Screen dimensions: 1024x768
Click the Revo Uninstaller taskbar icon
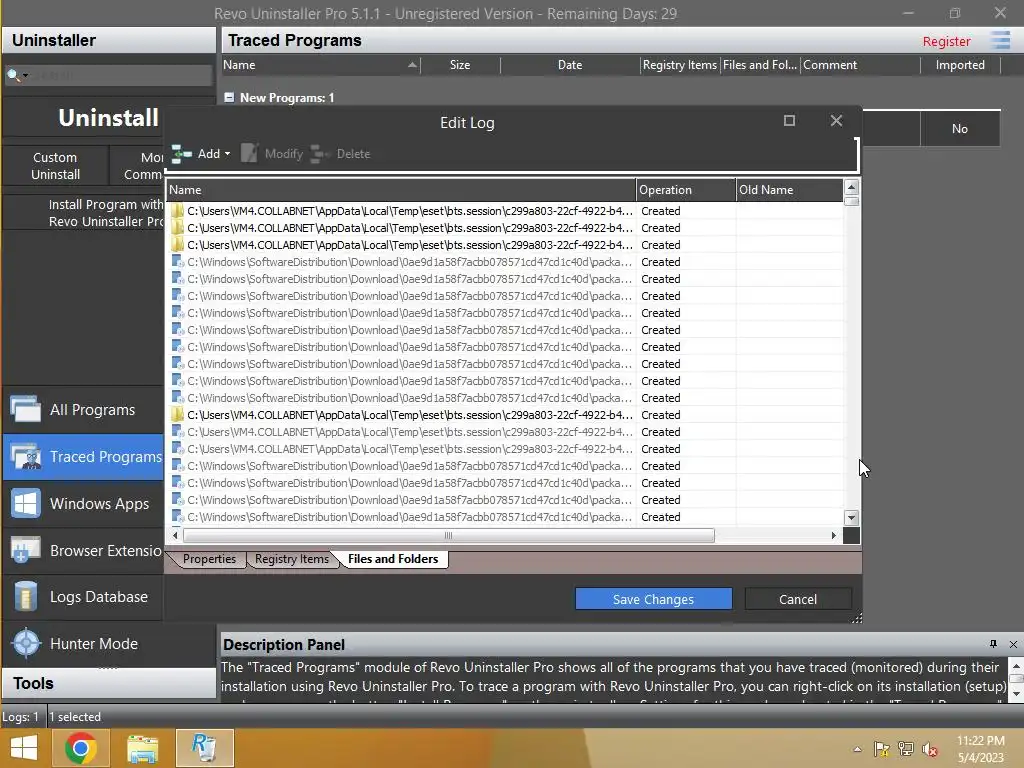[x=204, y=748]
